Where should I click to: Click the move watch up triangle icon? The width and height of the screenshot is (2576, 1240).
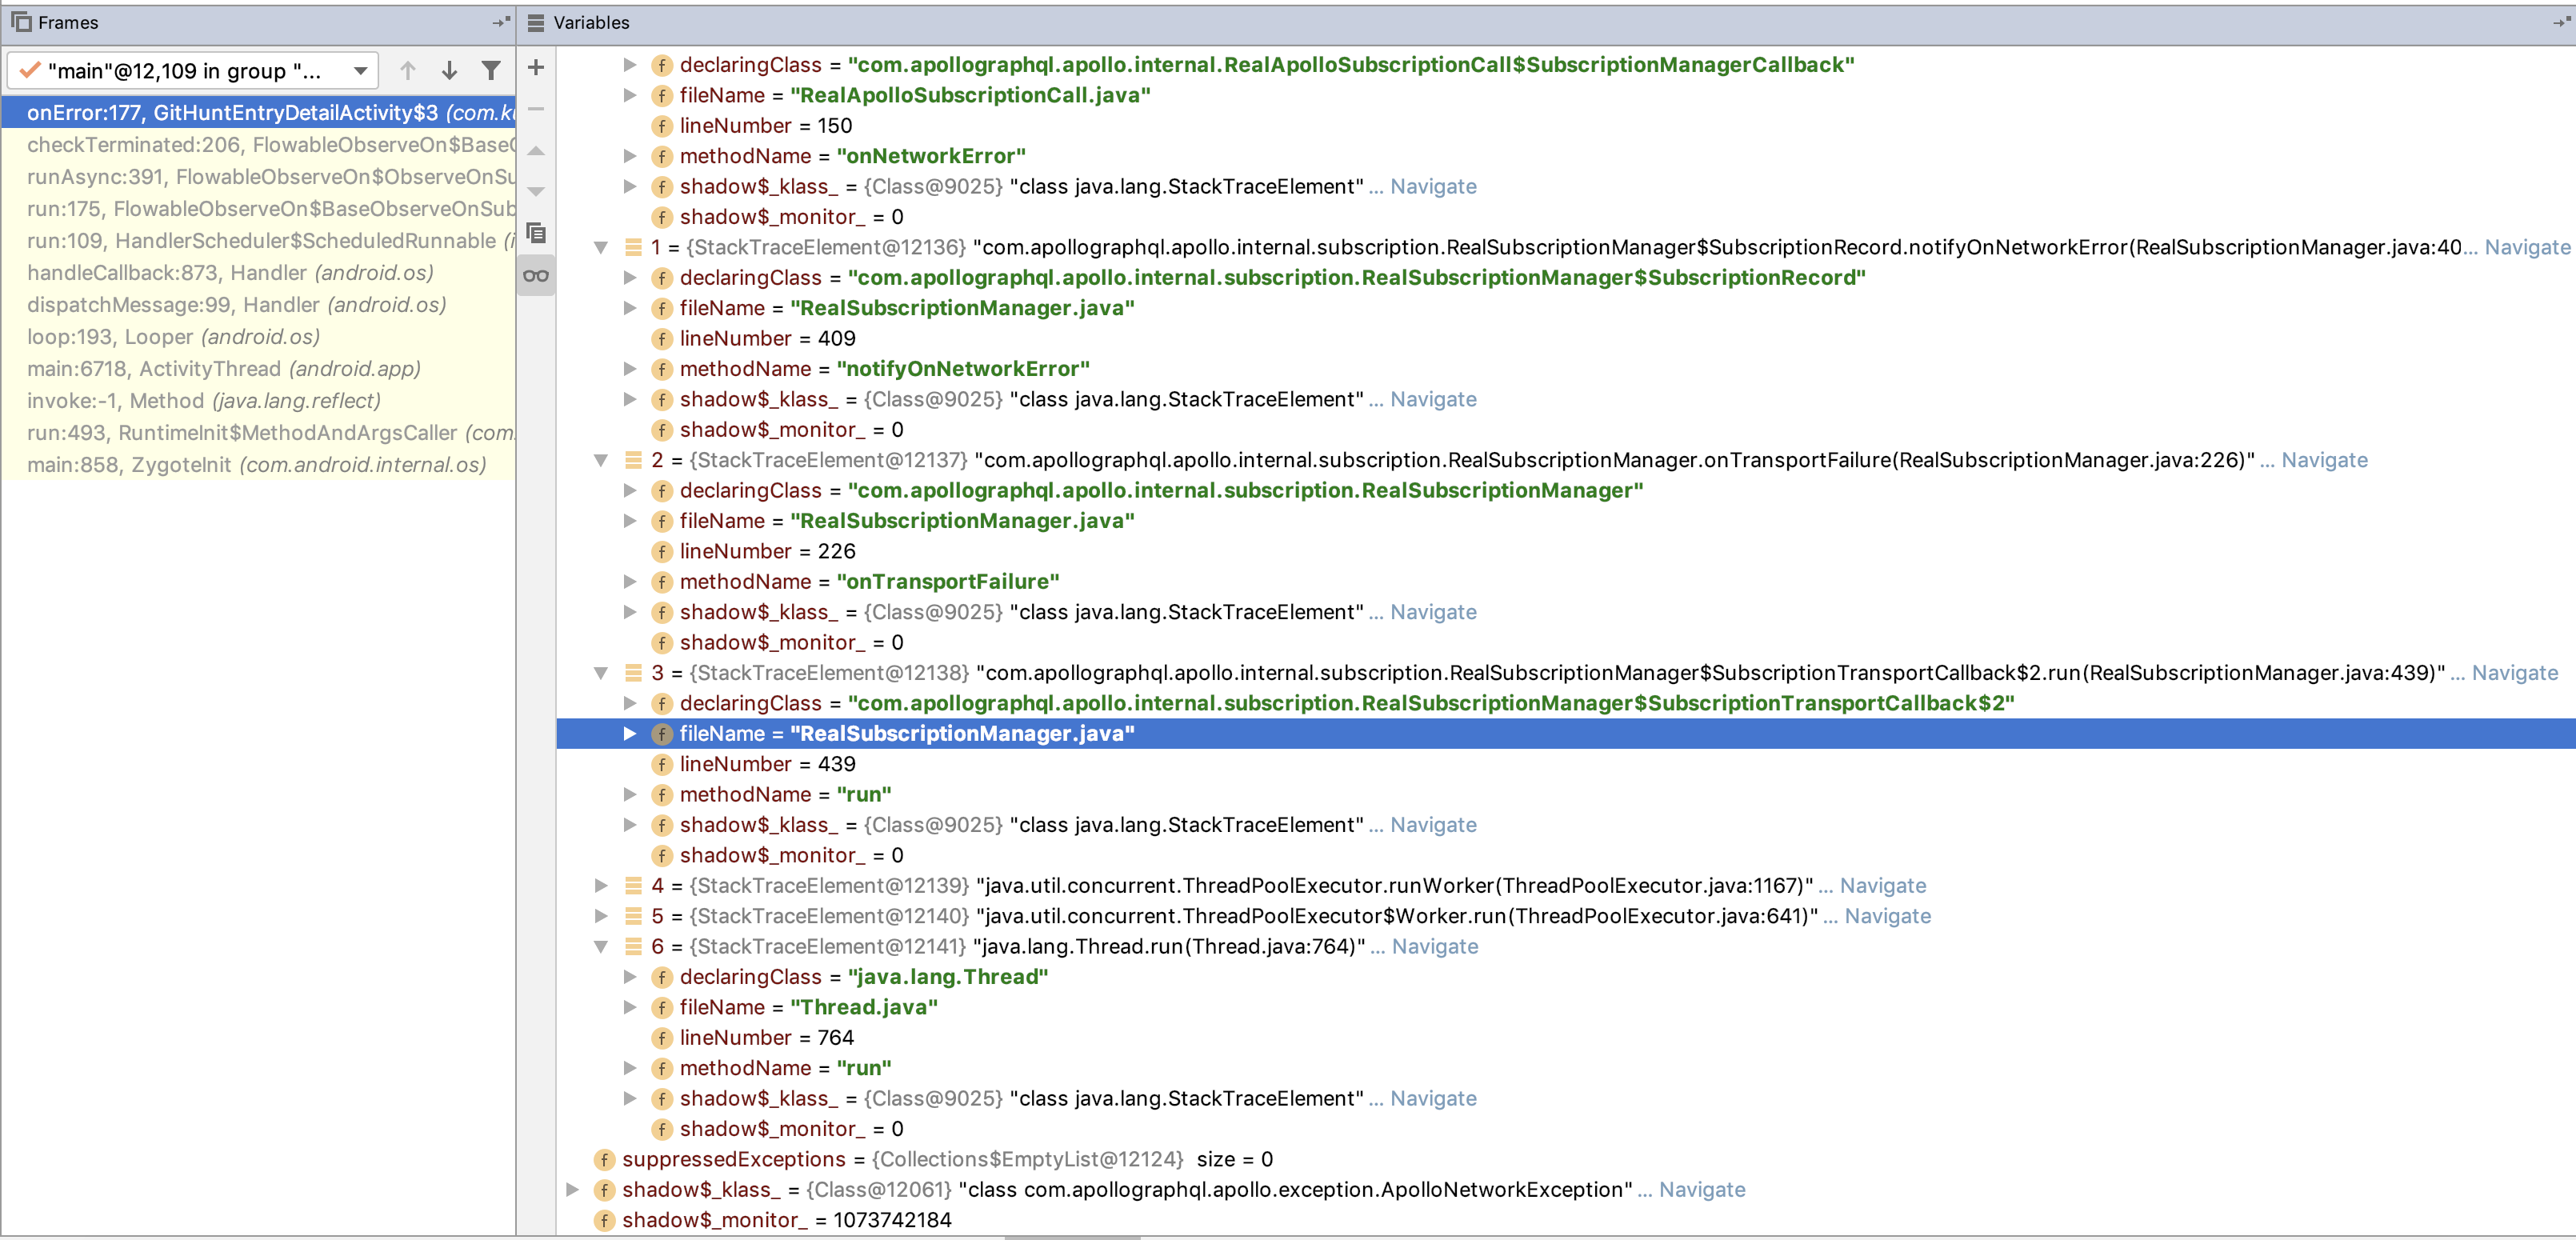click(x=536, y=150)
